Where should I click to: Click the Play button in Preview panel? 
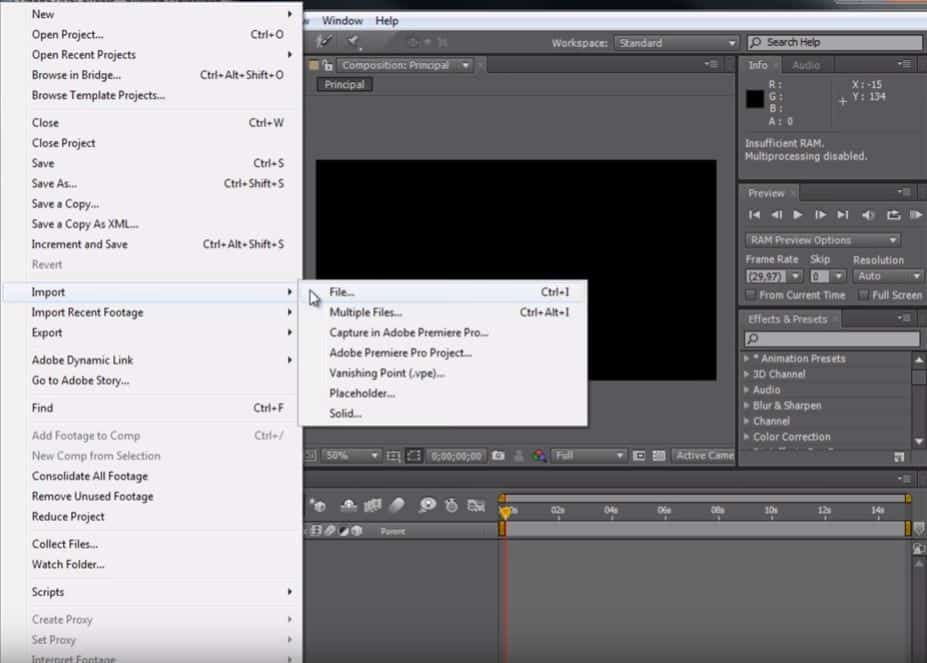coord(798,215)
